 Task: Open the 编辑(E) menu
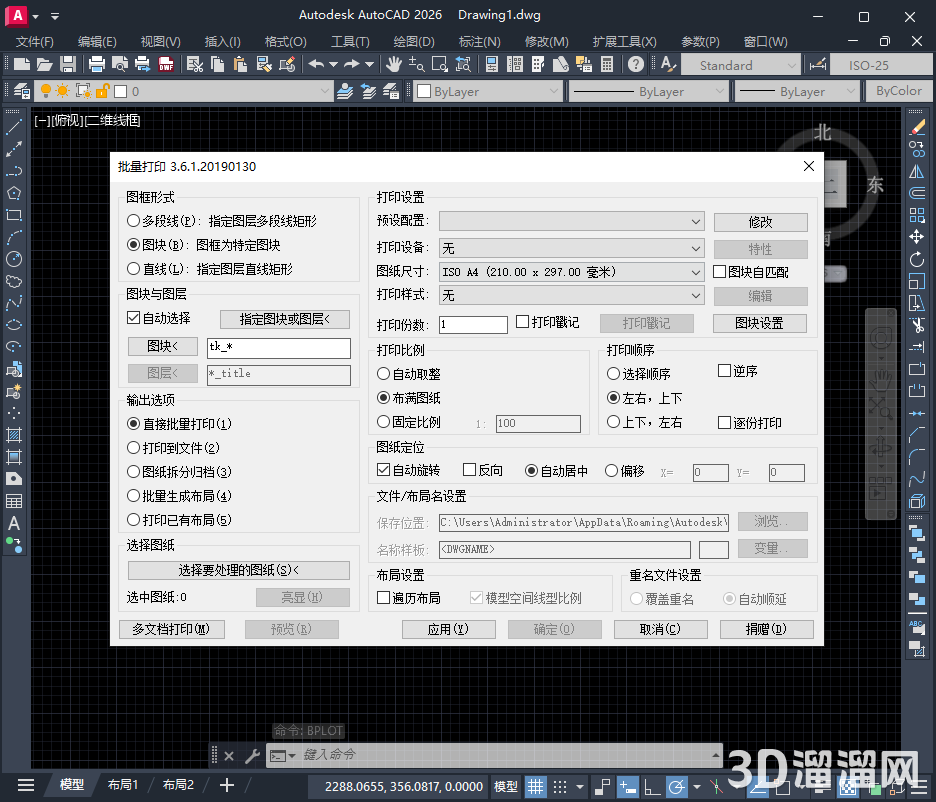(x=97, y=42)
